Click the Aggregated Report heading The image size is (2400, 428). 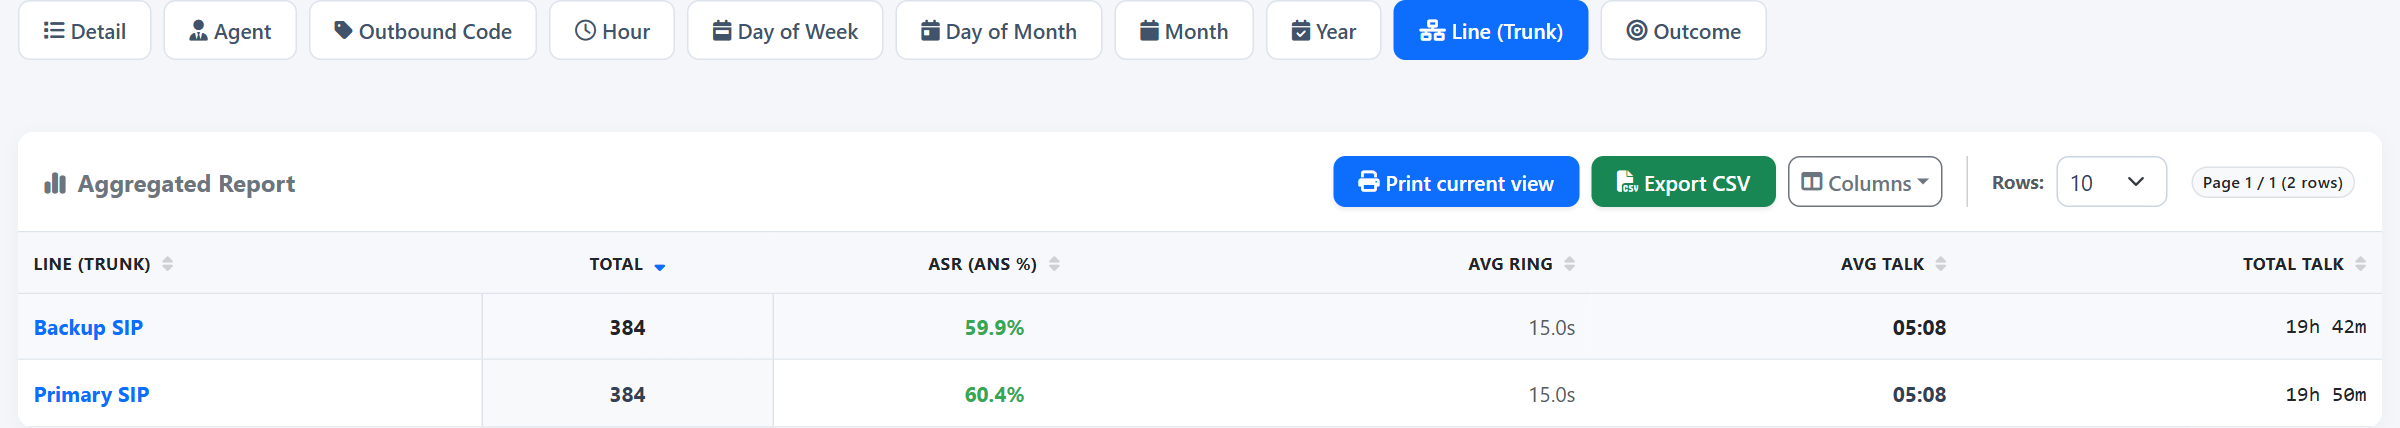pos(187,184)
